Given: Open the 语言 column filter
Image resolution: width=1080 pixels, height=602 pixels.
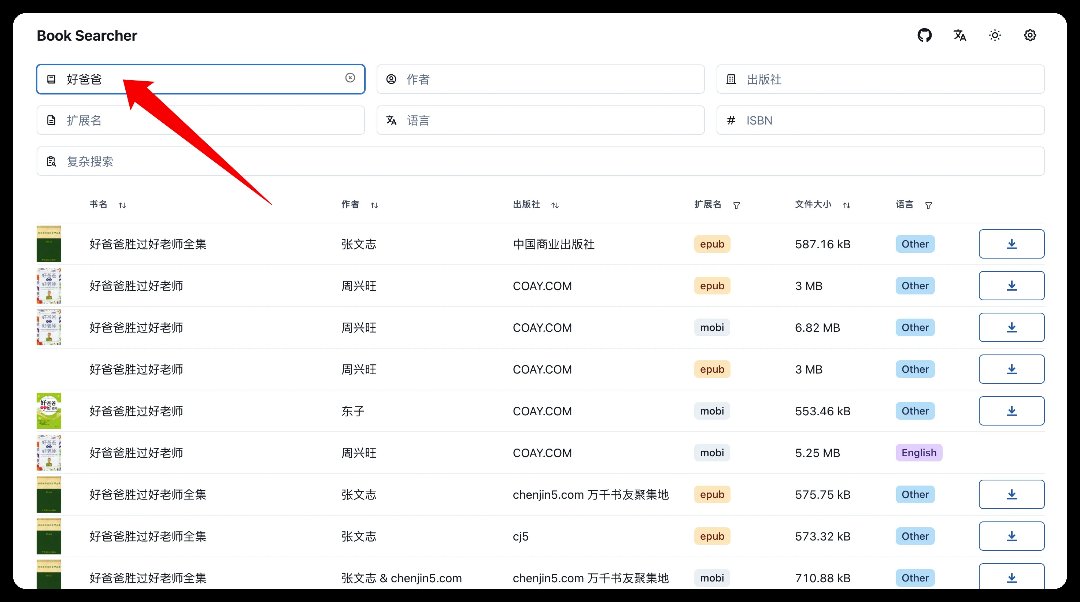Looking at the screenshot, I should pyautogui.click(x=929, y=205).
